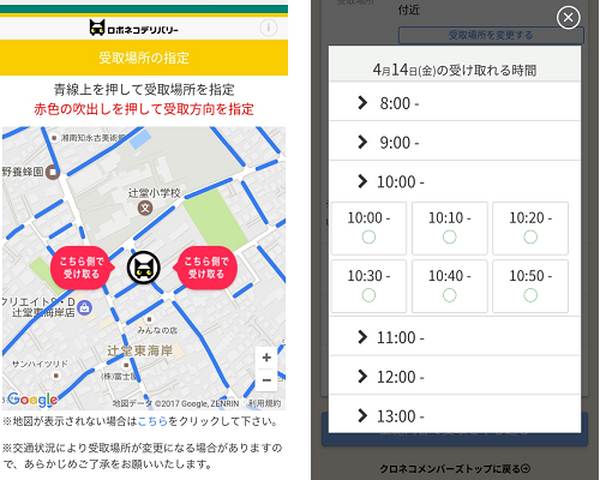
Task: Zoom out the map with minus button
Action: 266,381
